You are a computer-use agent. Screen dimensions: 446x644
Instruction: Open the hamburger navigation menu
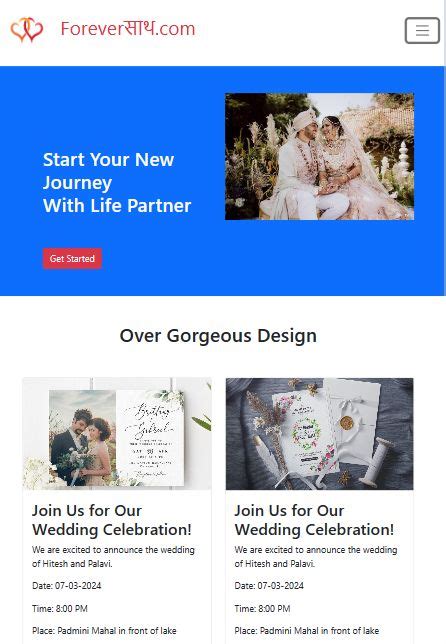tap(422, 30)
